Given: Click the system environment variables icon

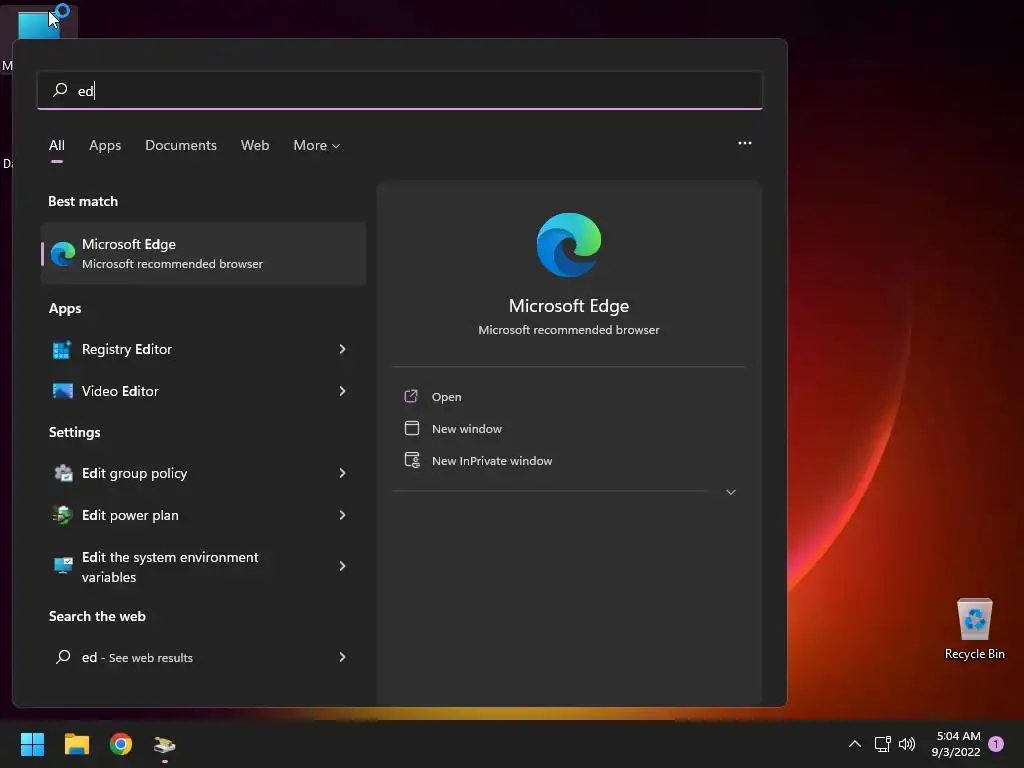Looking at the screenshot, I should click(63, 566).
